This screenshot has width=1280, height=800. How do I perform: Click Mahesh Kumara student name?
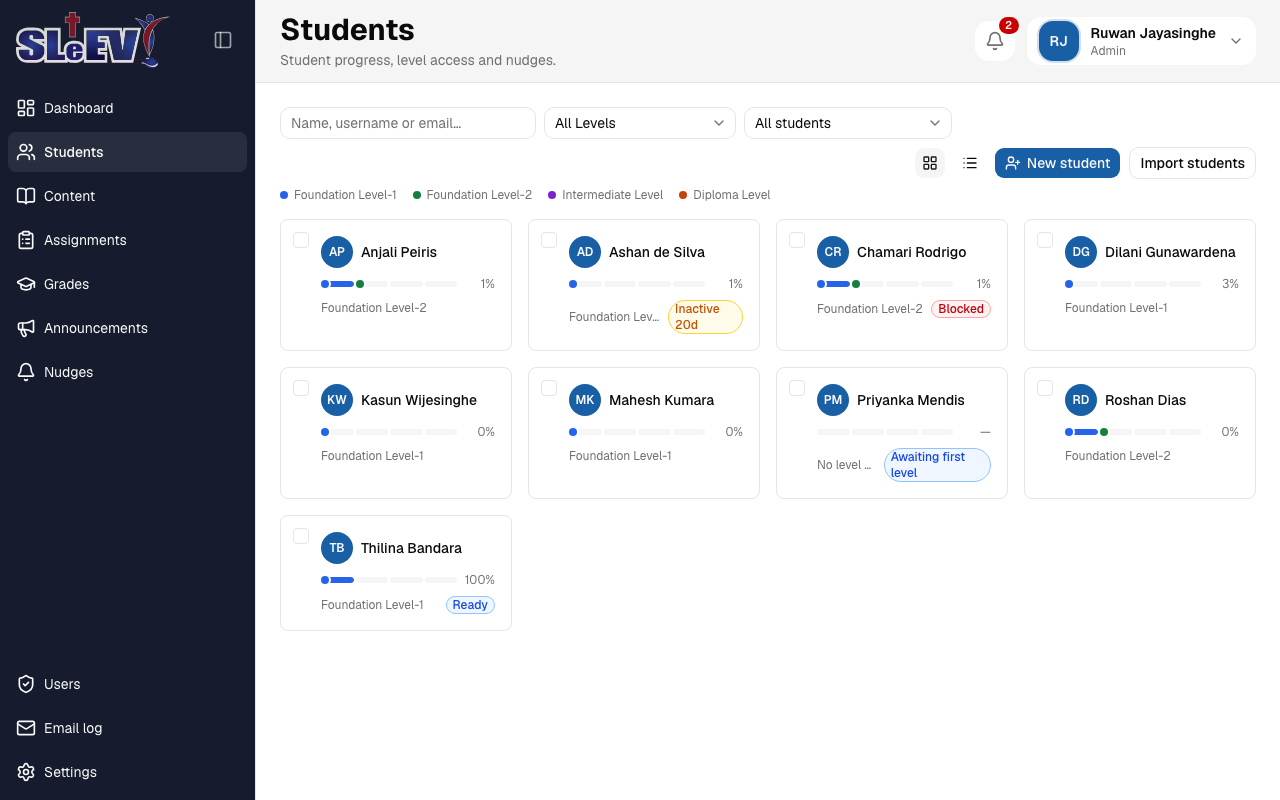(661, 400)
